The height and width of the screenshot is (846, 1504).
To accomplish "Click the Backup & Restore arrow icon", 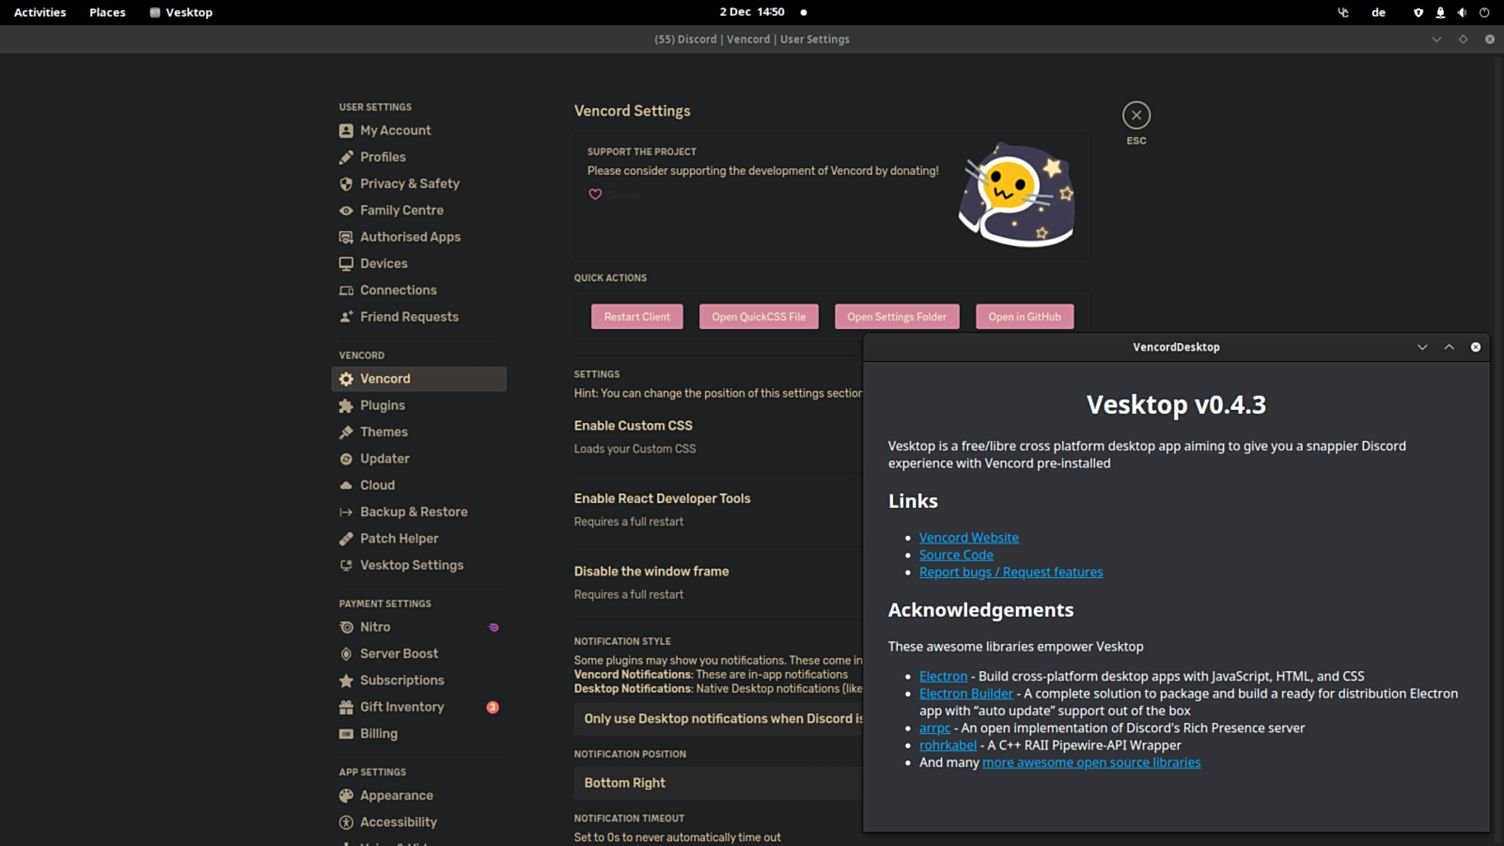I will tap(346, 511).
